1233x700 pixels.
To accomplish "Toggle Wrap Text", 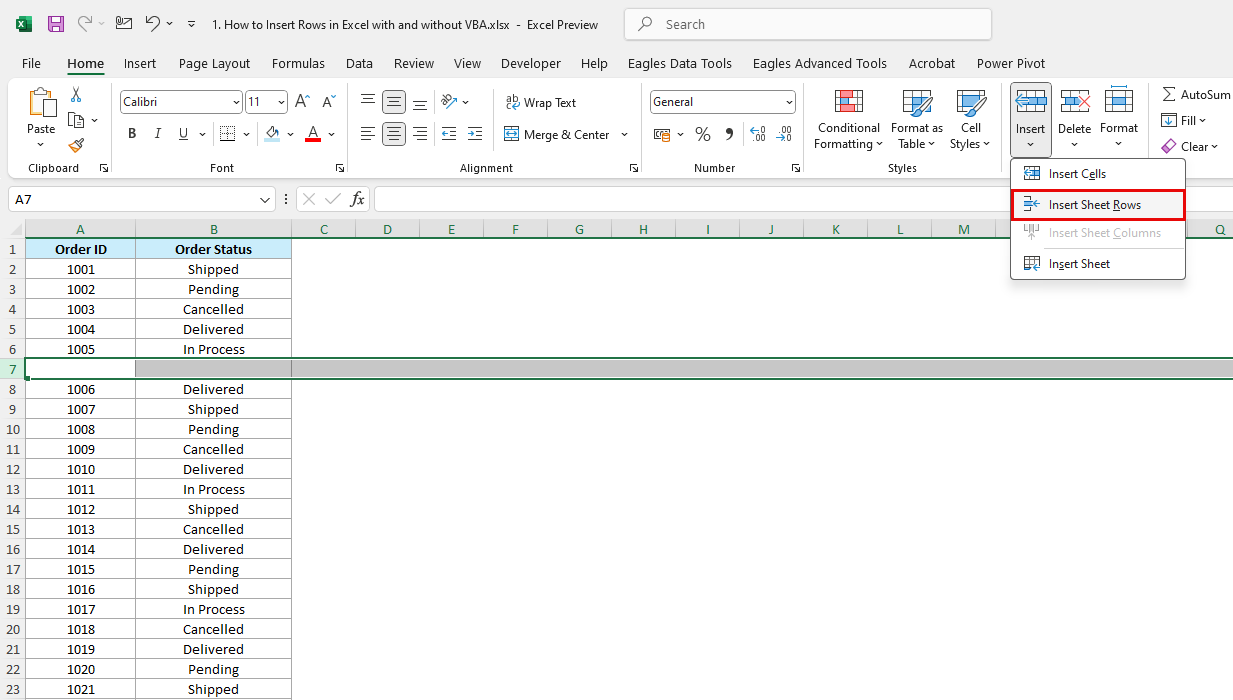I will pyautogui.click(x=541, y=102).
